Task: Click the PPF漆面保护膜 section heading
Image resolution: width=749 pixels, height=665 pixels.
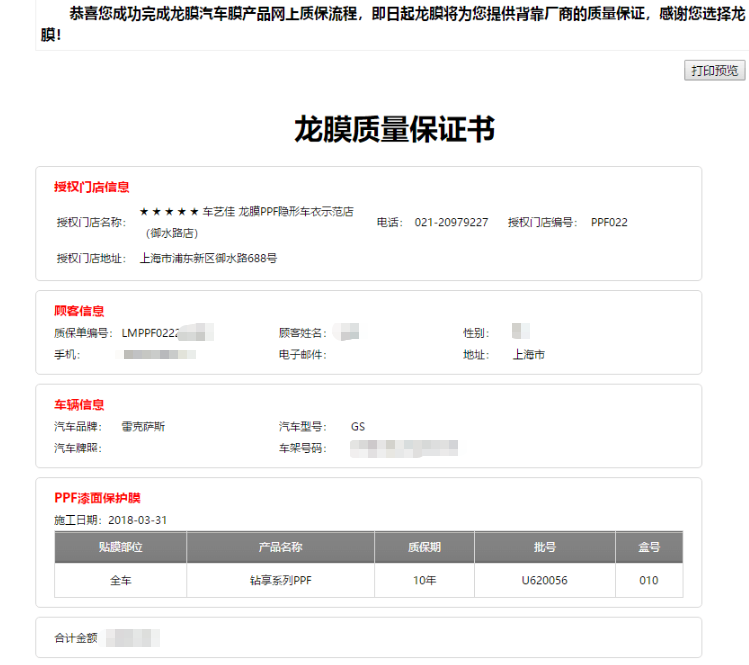Action: click(x=97, y=498)
